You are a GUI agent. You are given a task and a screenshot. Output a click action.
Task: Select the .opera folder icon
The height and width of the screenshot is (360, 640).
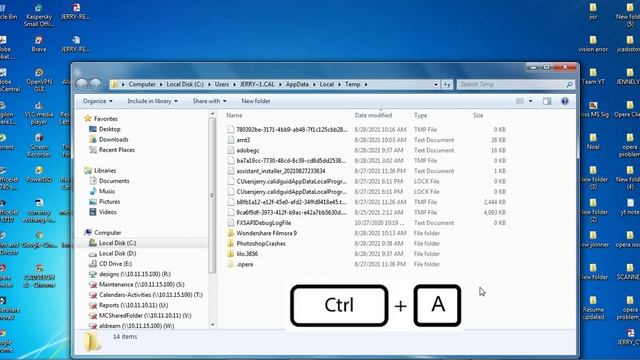coord(231,264)
